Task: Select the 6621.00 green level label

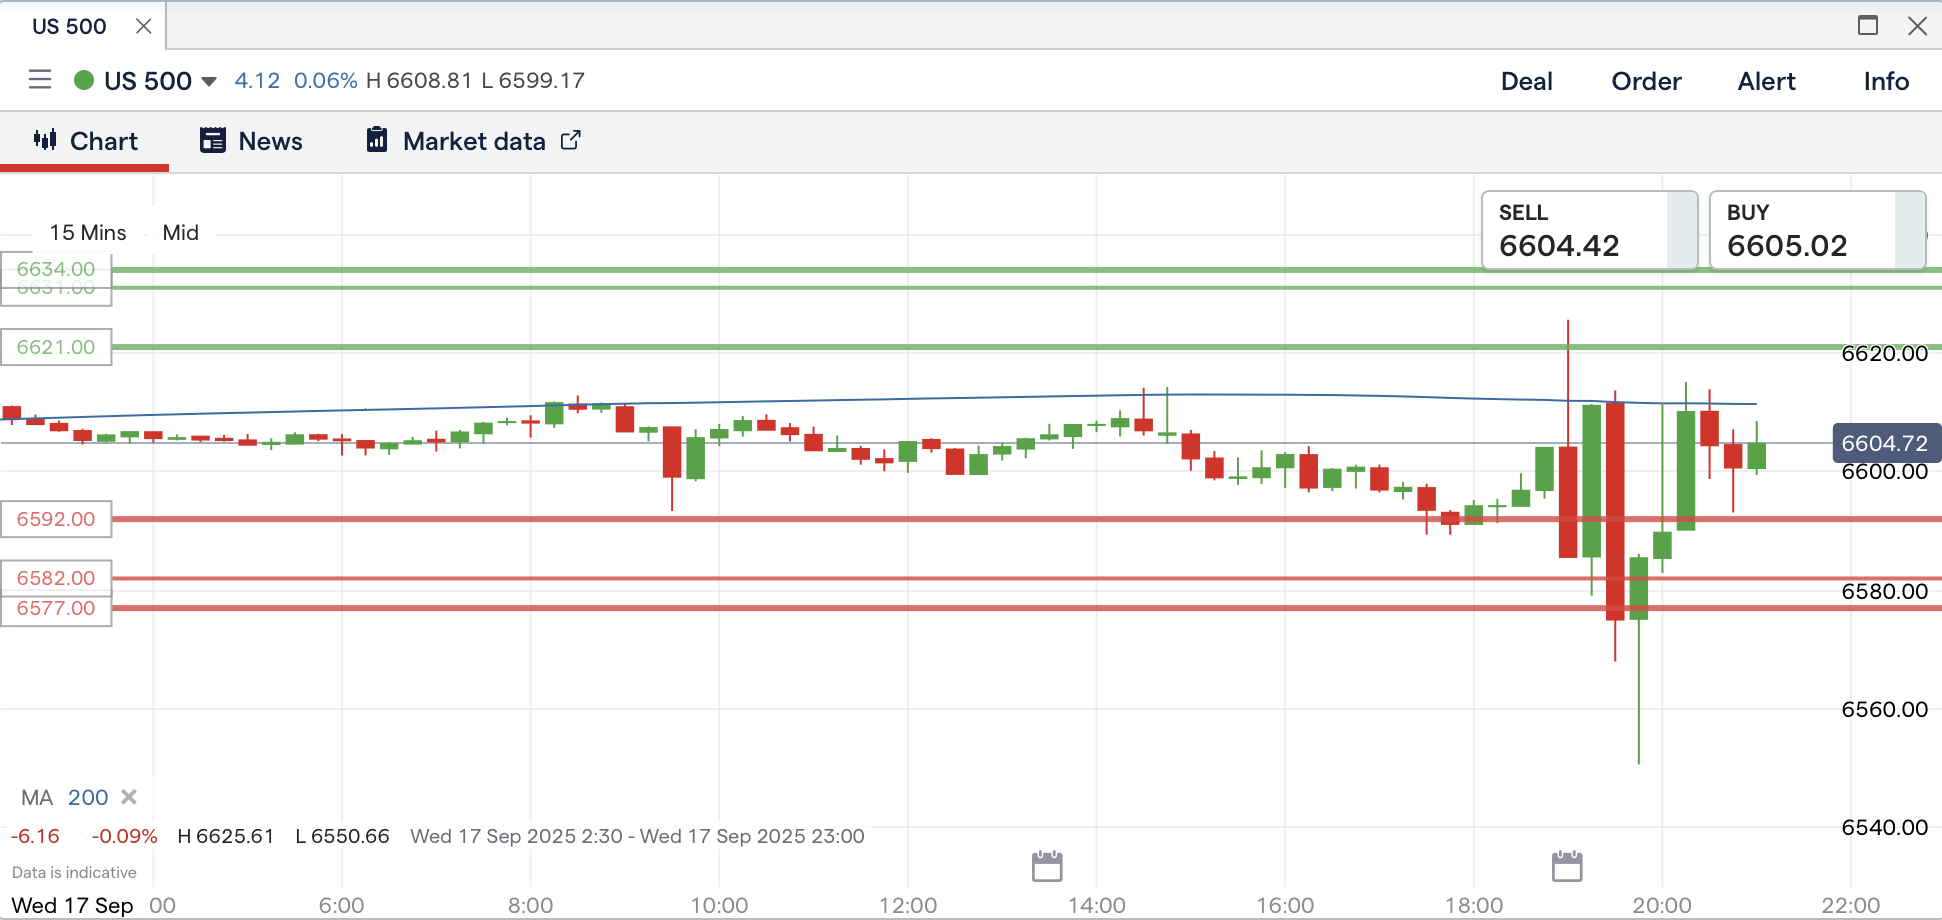Action: [56, 347]
